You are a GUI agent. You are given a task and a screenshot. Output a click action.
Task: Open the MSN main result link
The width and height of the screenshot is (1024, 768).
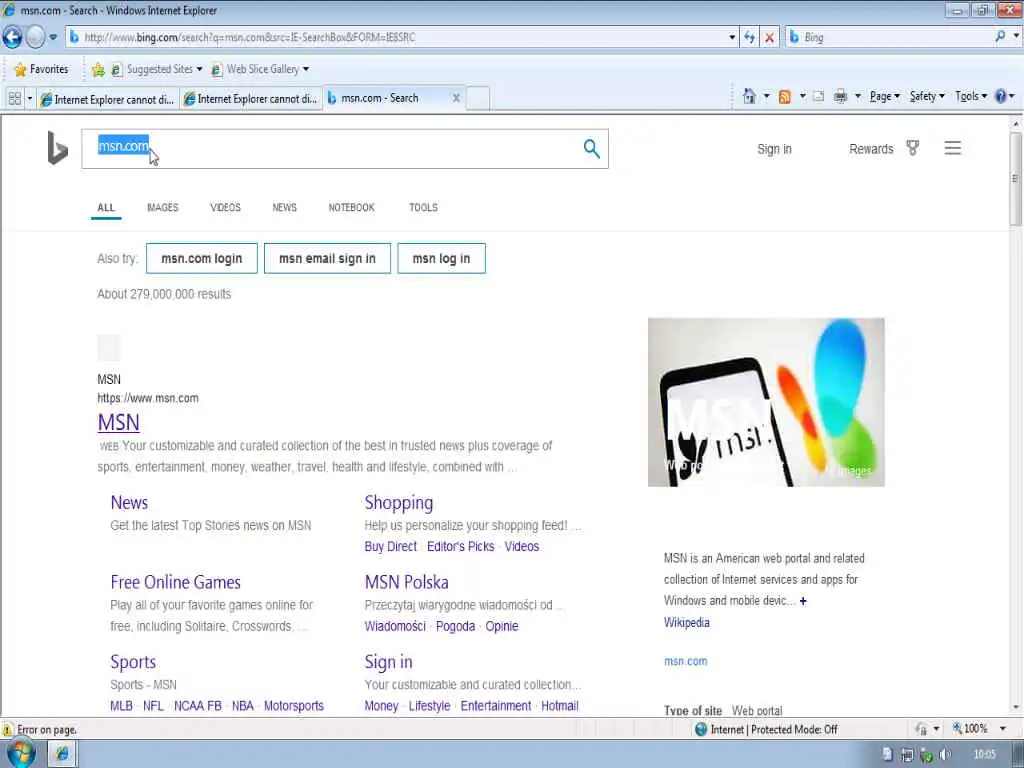click(x=118, y=423)
